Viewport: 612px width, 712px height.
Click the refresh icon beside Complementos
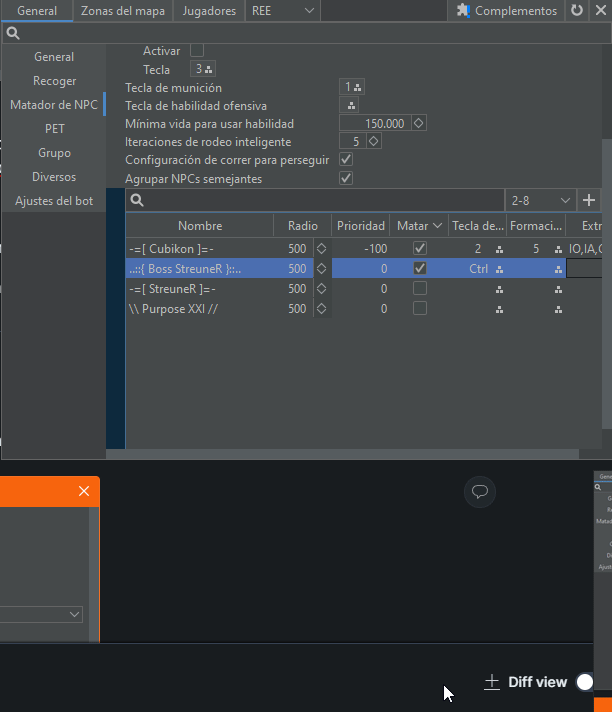tap(577, 11)
